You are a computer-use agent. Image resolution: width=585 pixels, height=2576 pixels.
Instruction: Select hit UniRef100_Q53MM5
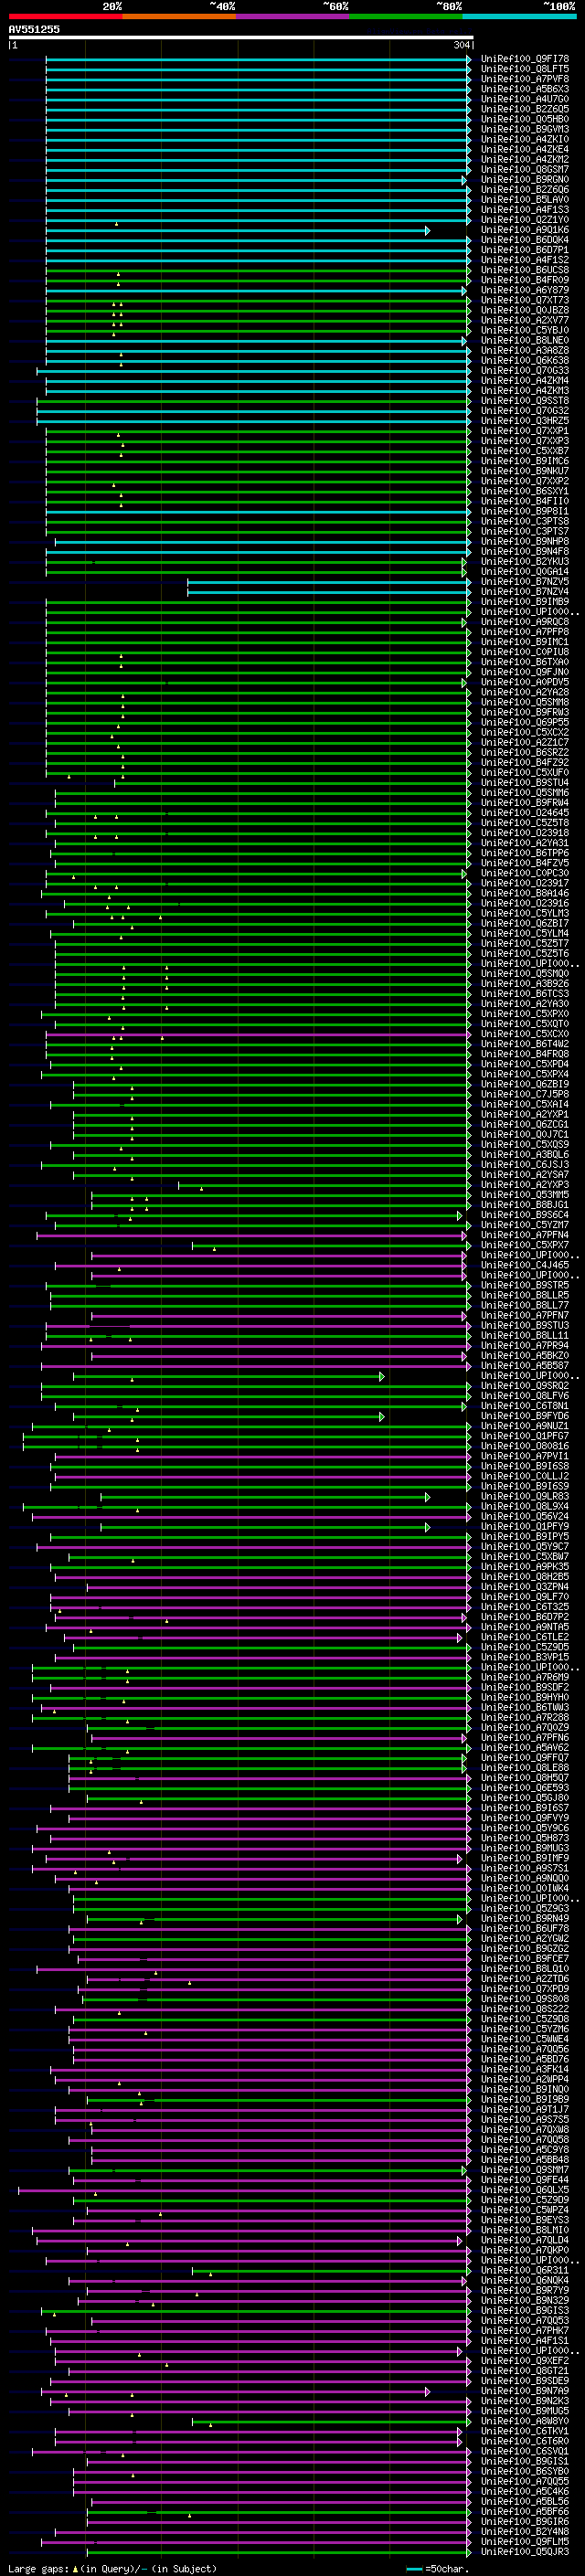click(525, 1195)
